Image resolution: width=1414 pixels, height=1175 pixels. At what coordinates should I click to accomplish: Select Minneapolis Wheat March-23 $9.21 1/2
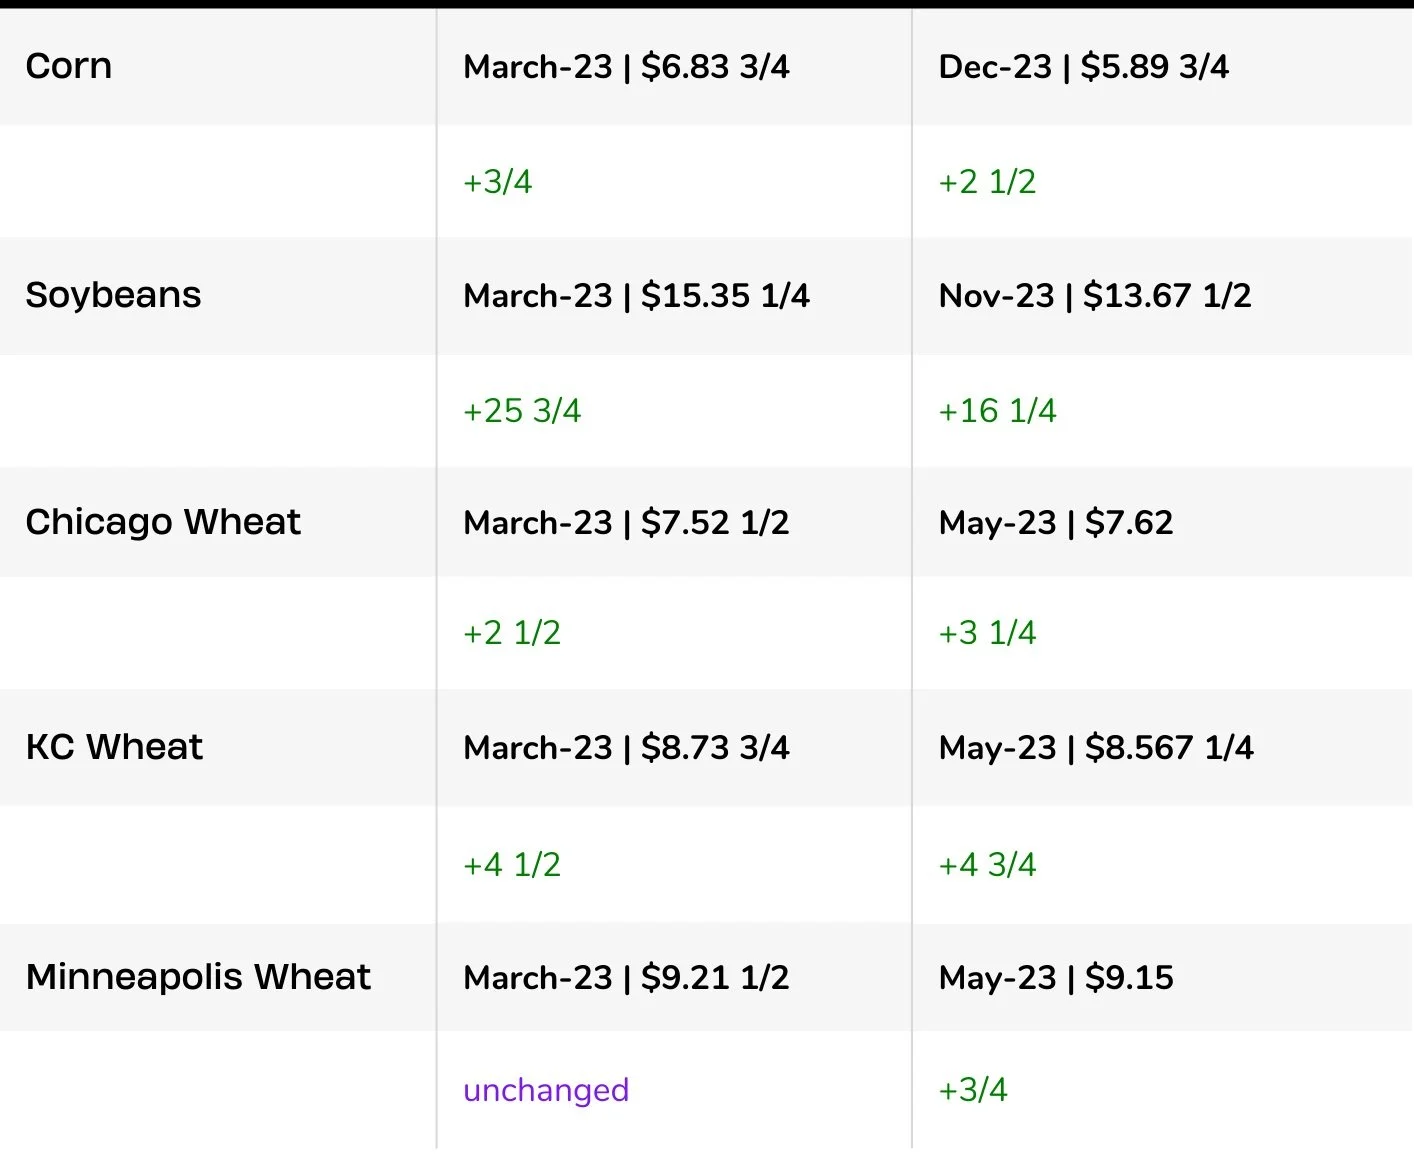[x=627, y=978]
